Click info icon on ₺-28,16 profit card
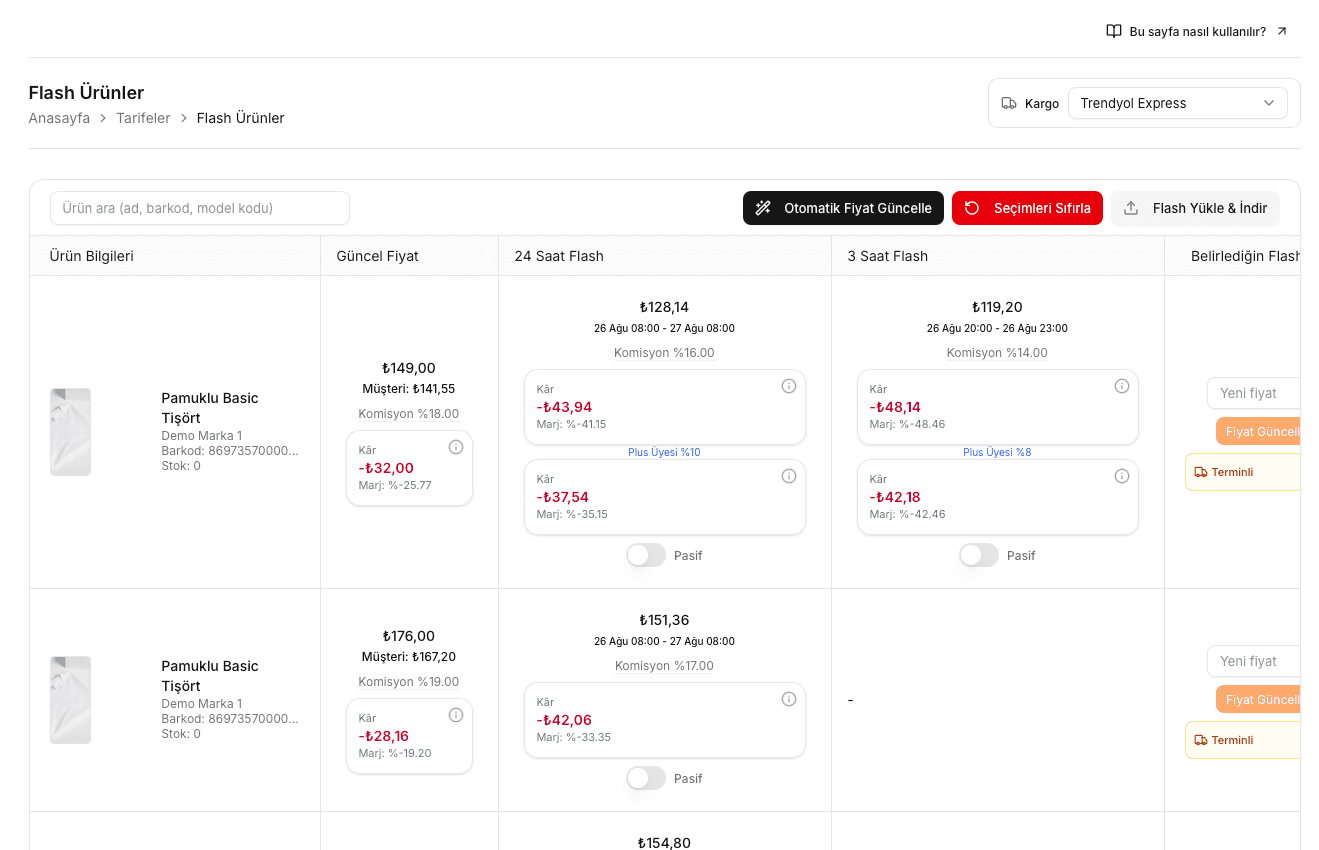Image resolution: width=1319 pixels, height=850 pixels. click(x=456, y=715)
